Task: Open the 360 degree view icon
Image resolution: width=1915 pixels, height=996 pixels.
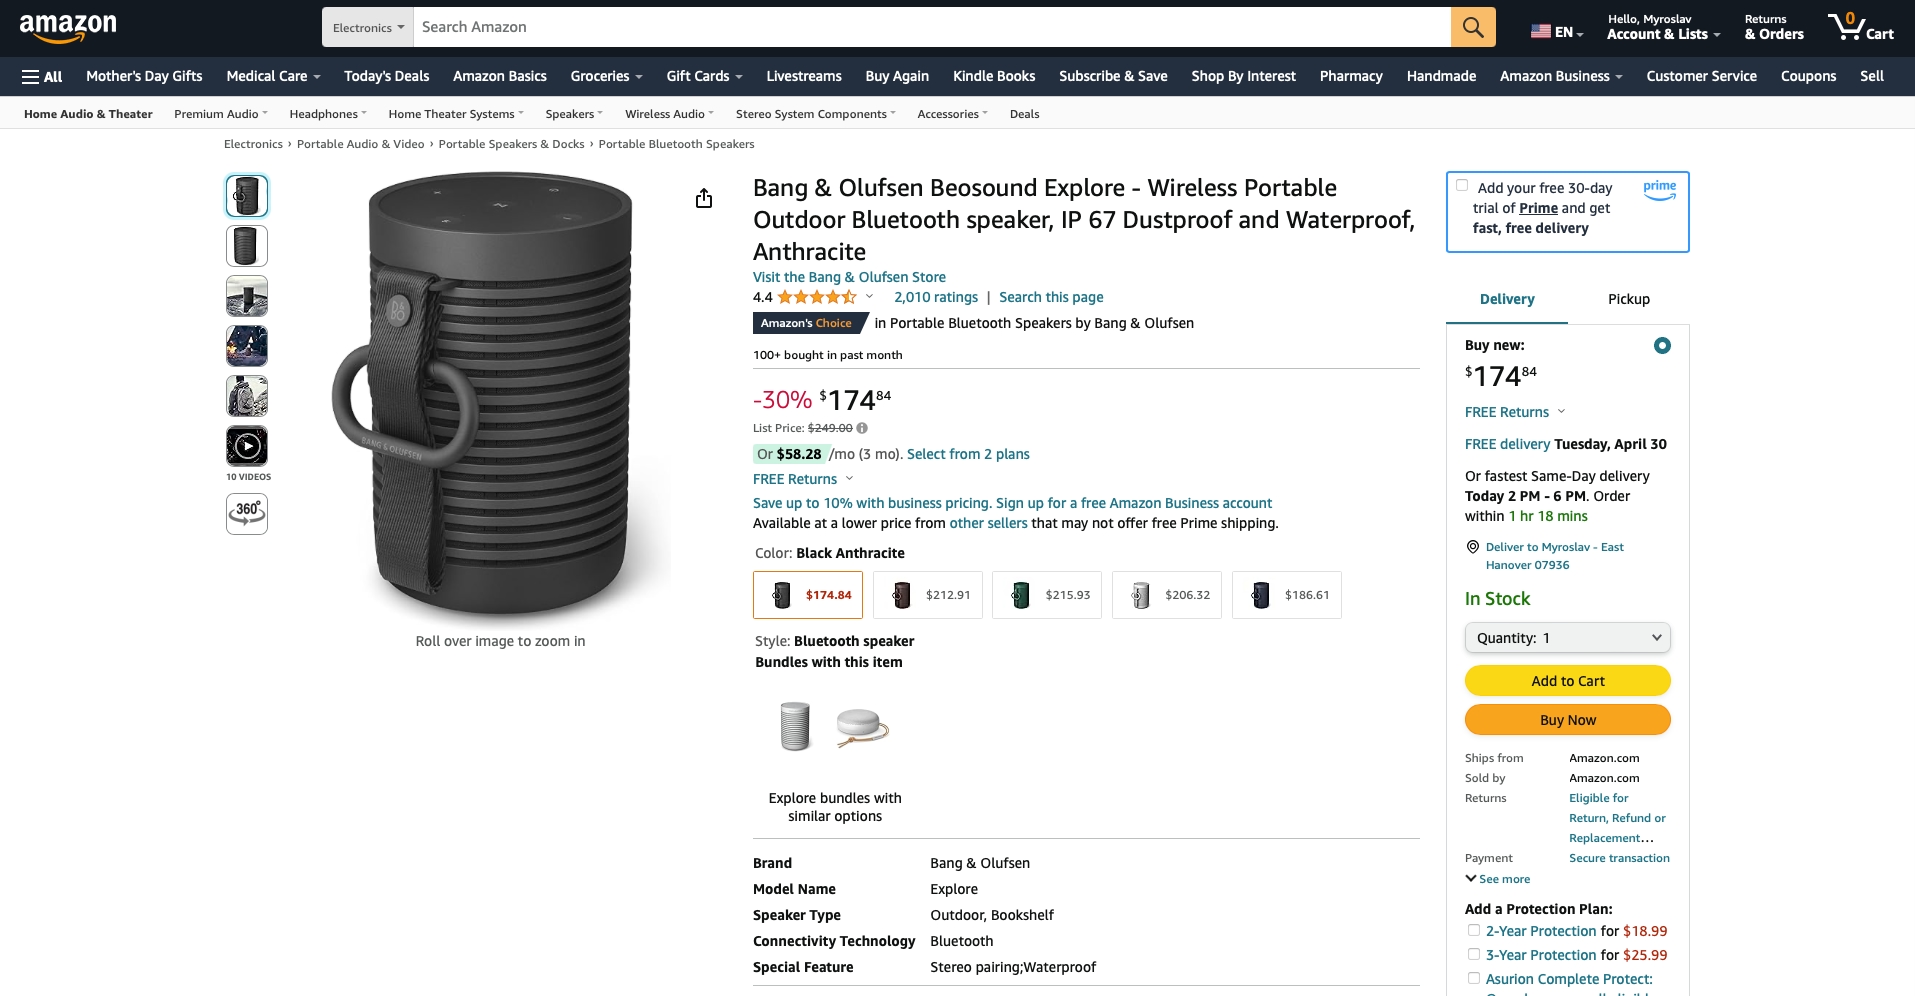Action: click(247, 513)
